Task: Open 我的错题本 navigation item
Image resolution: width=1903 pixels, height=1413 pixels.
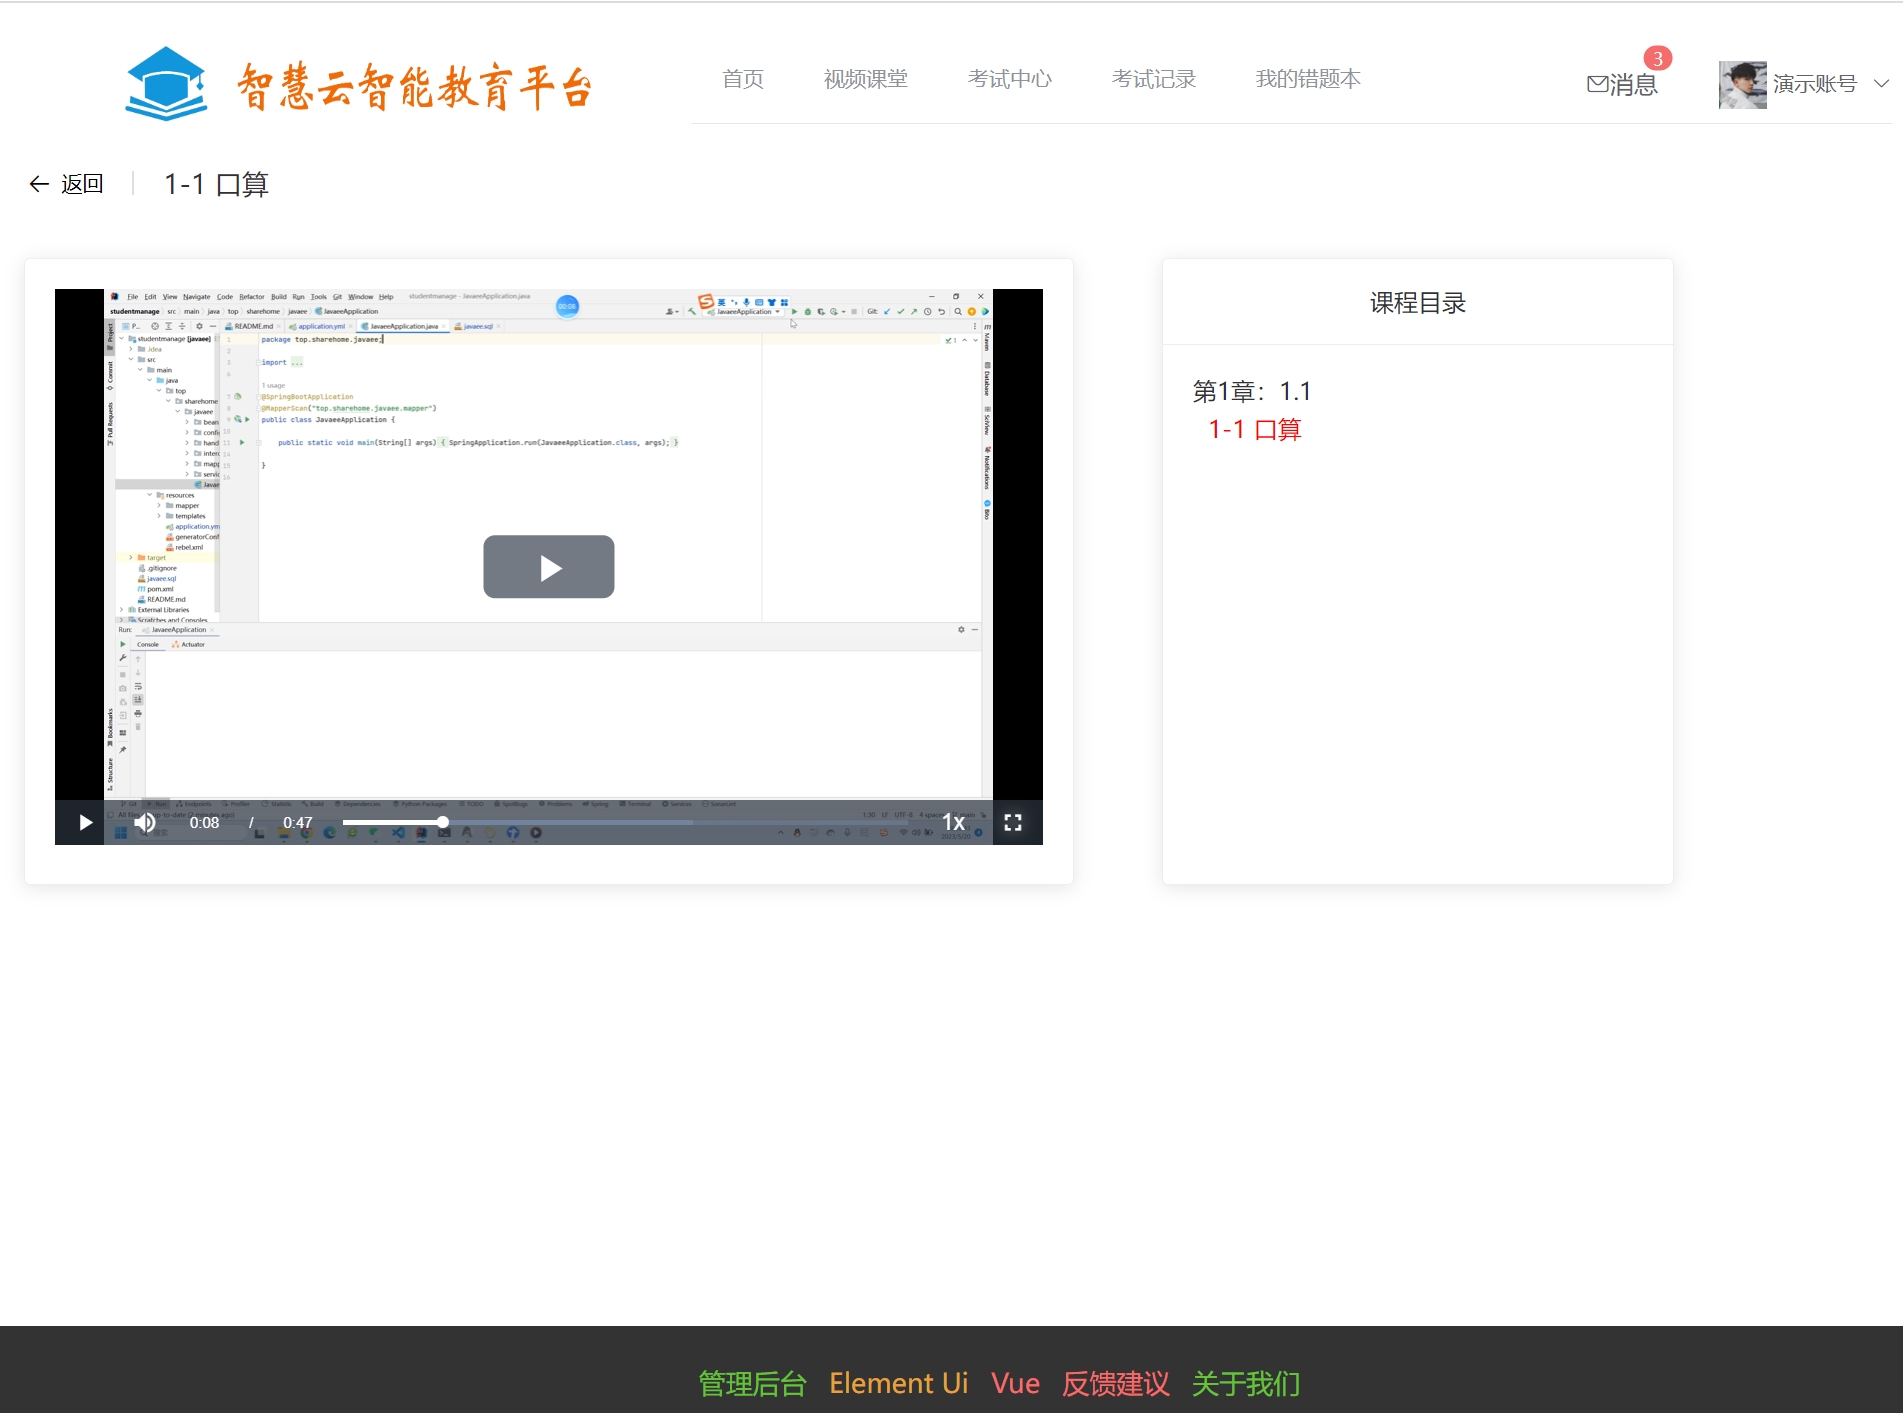Action: point(1308,79)
